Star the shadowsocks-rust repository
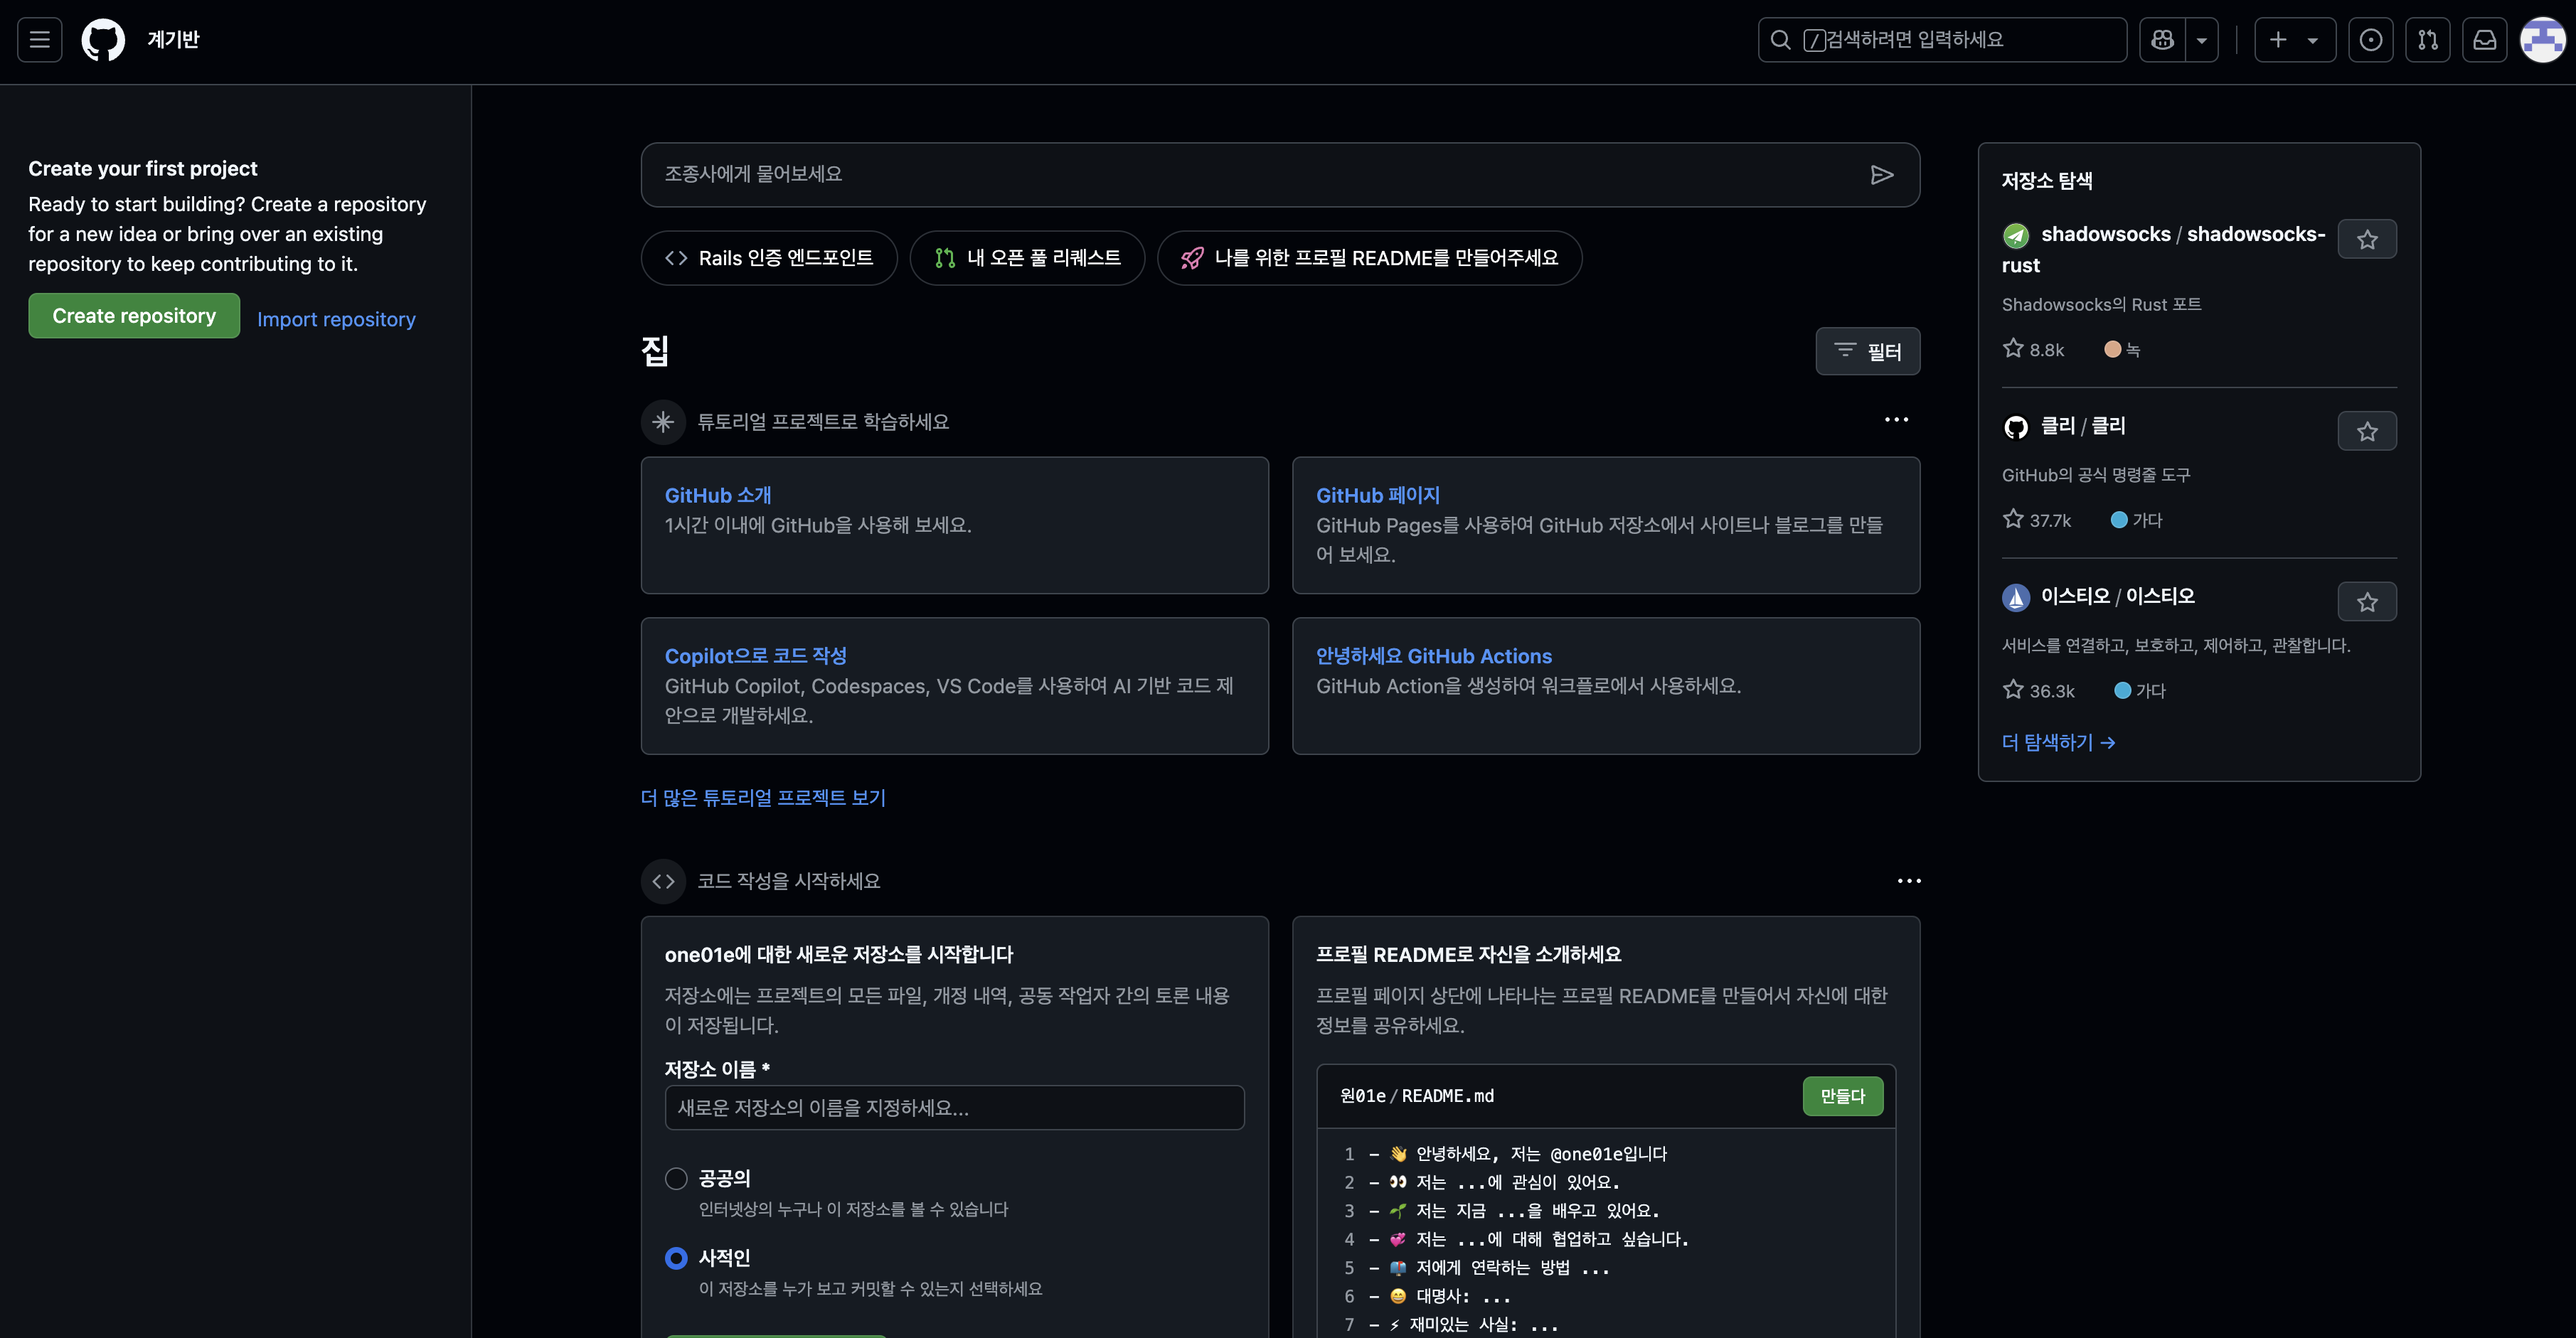This screenshot has width=2576, height=1338. tap(2367, 239)
